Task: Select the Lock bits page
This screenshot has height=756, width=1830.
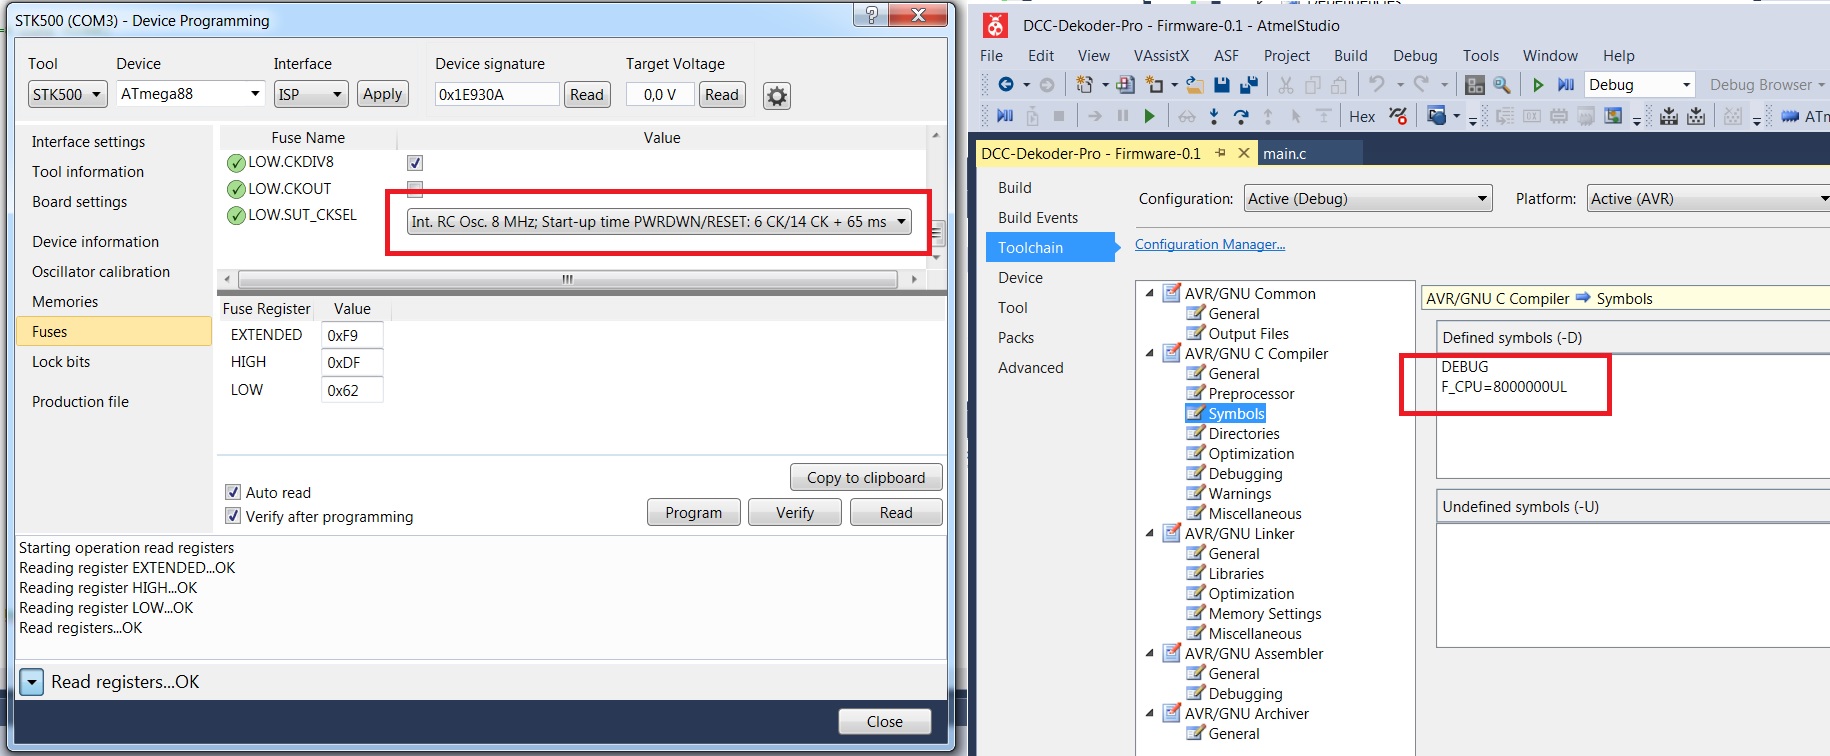Action: click(x=61, y=361)
